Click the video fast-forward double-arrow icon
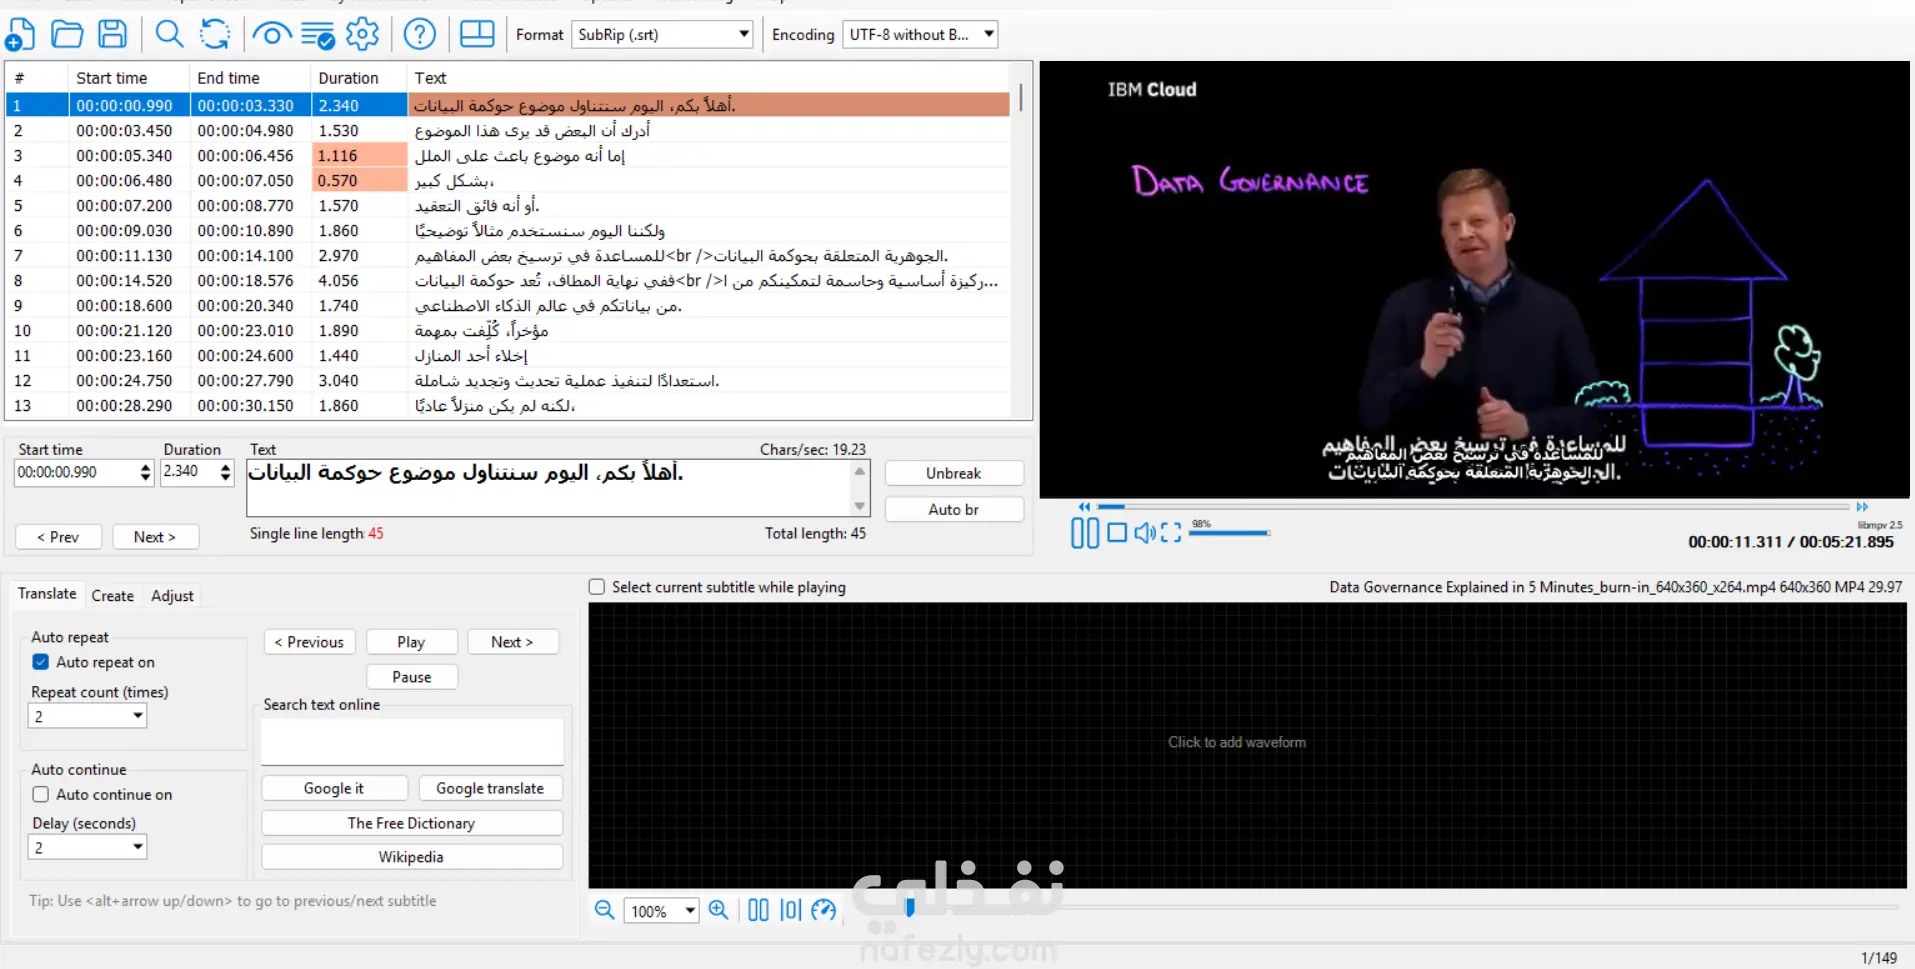This screenshot has height=969, width=1915. click(1862, 507)
